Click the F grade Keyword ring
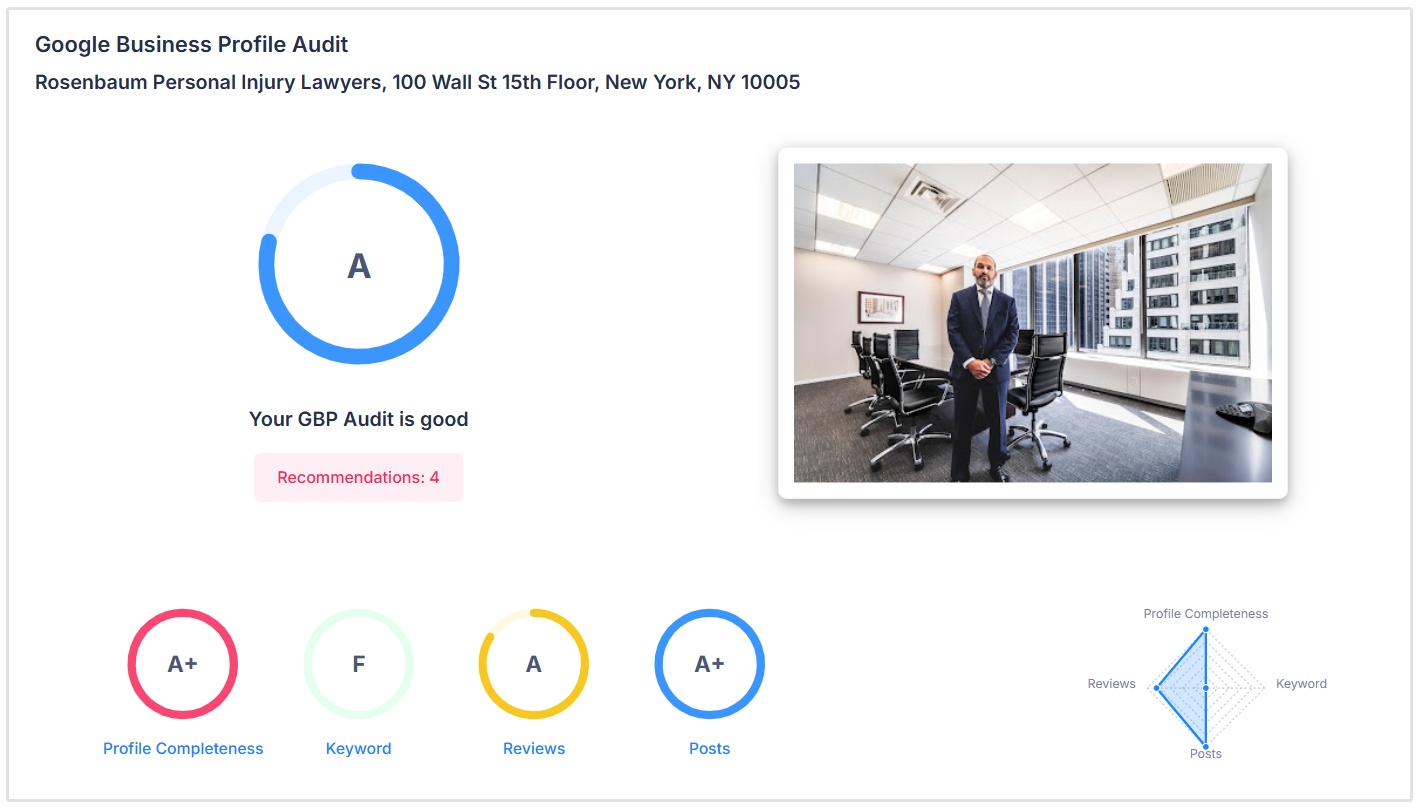Screen dimensions: 1420x810 358,664
